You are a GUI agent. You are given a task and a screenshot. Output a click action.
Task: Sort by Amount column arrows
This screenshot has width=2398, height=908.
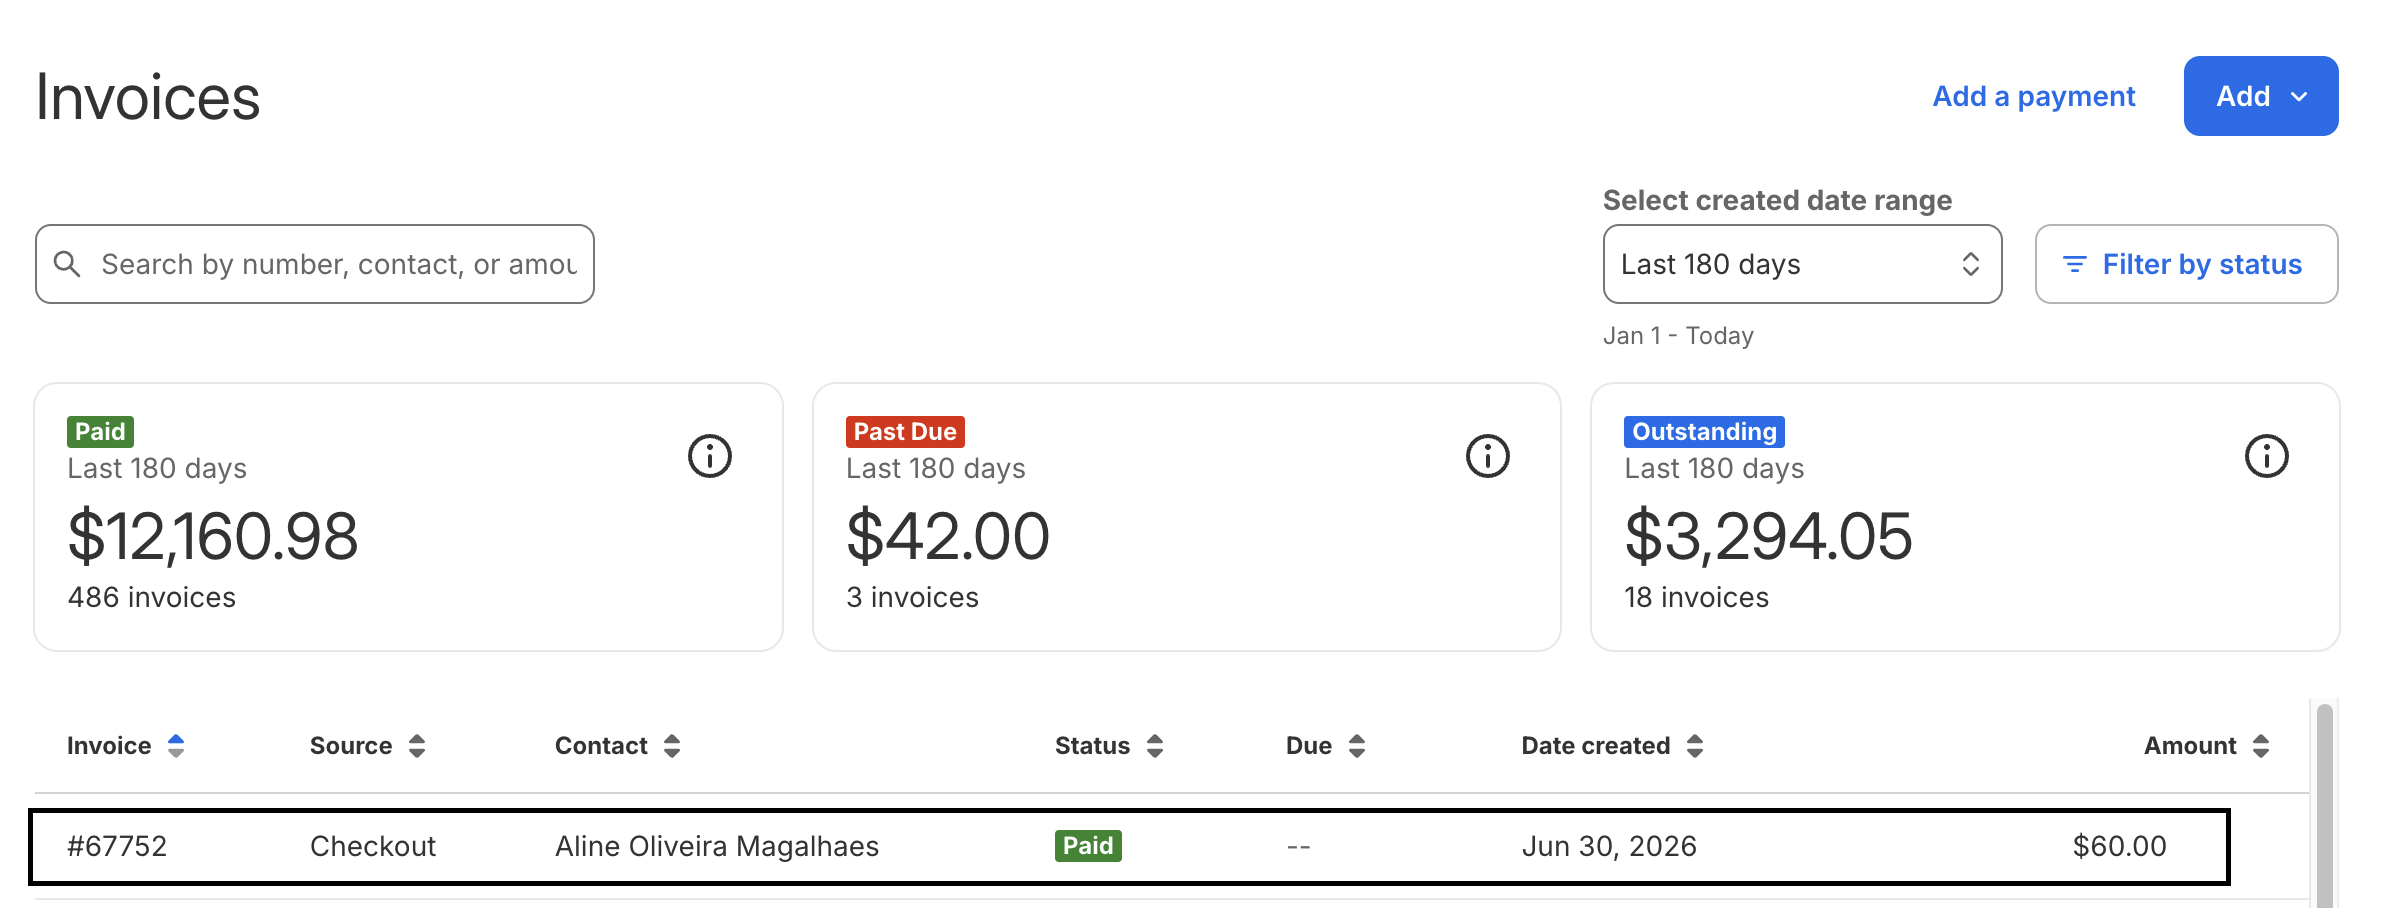point(2261,746)
